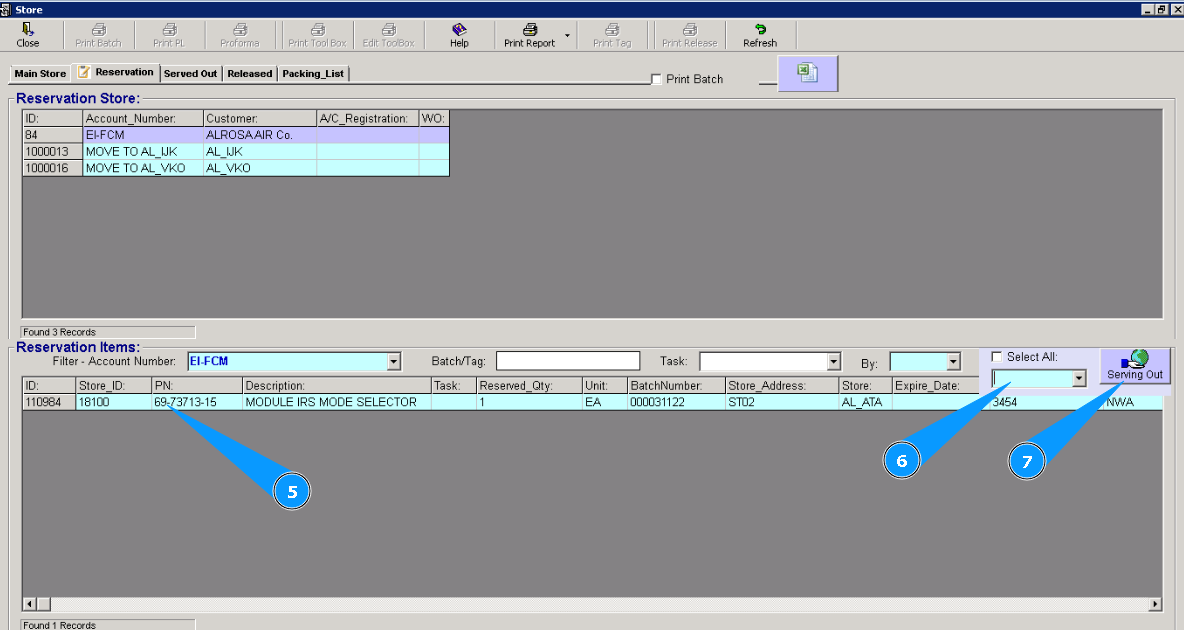The height and width of the screenshot is (630, 1184).
Task: Enable the Print Batch checkbox
Action: (656, 79)
